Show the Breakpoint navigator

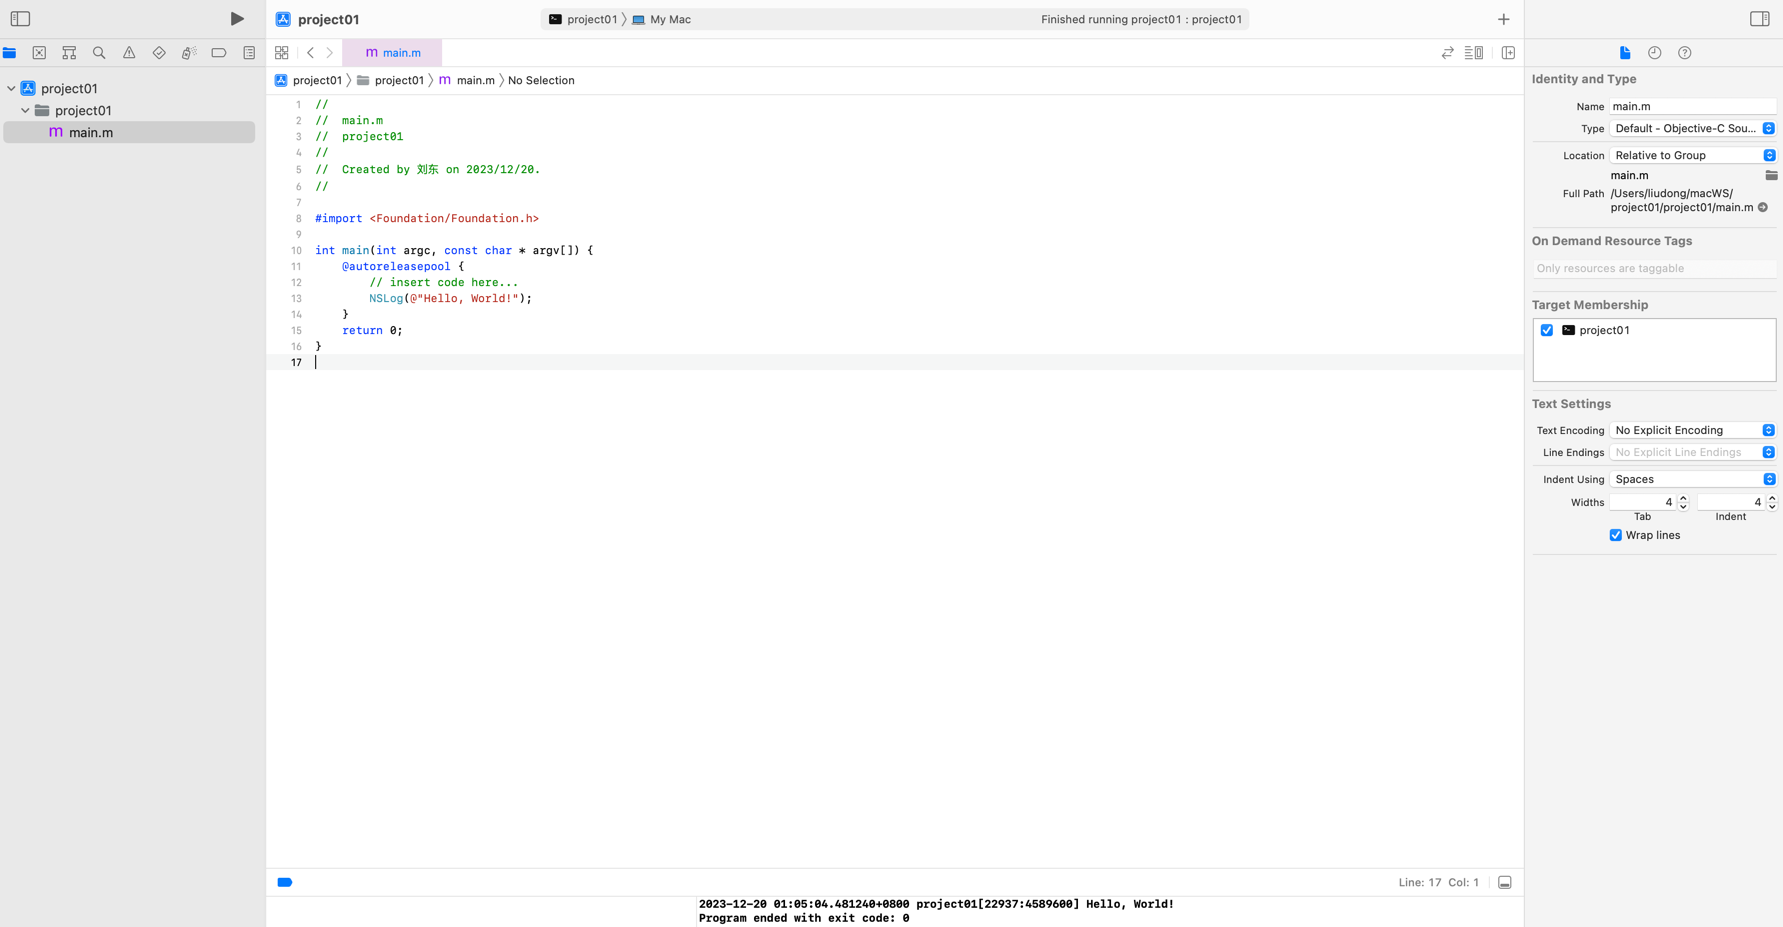pyautogui.click(x=219, y=53)
